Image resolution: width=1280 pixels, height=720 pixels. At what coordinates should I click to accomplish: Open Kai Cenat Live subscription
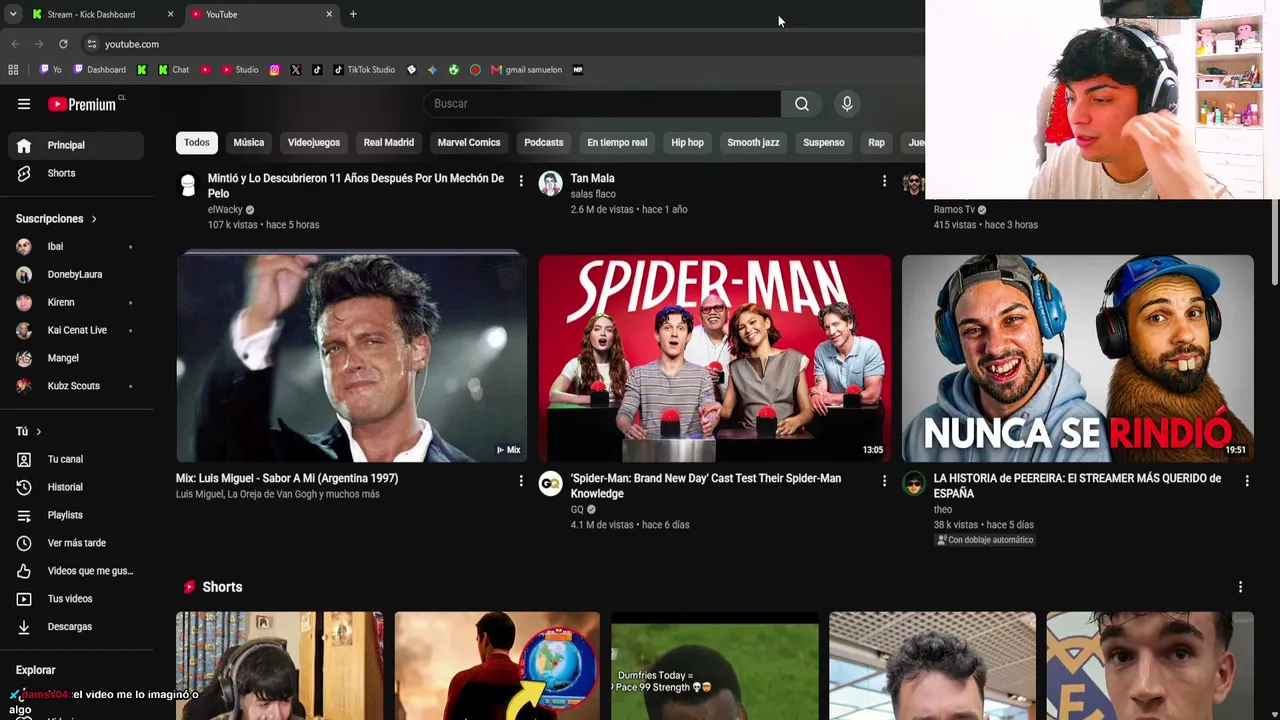76,330
